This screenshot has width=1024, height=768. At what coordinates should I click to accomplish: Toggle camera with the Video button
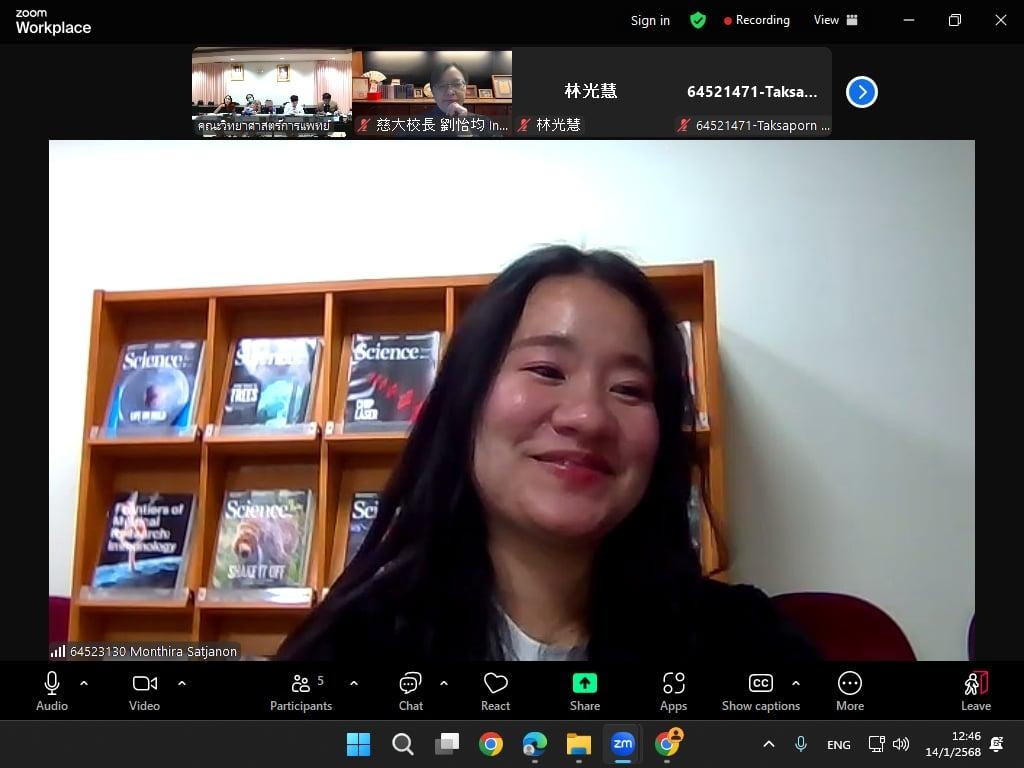click(144, 691)
